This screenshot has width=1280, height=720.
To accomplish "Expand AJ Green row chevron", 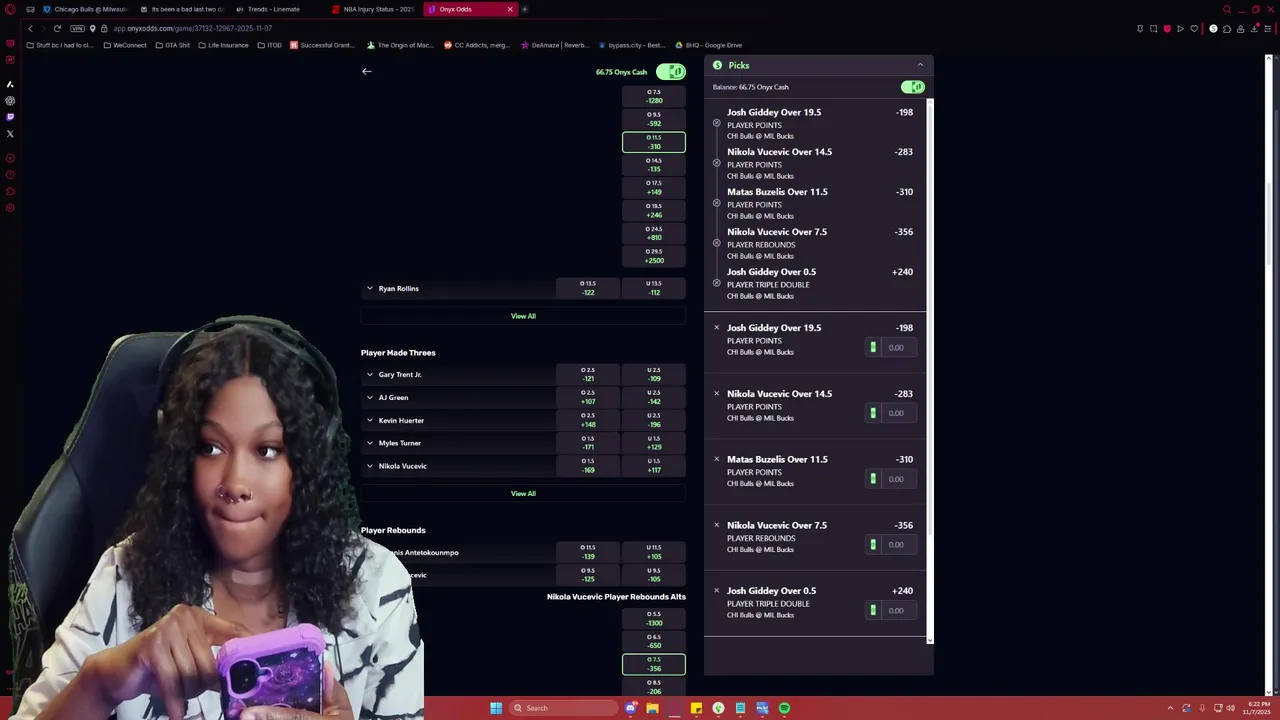I will pyautogui.click(x=369, y=397).
